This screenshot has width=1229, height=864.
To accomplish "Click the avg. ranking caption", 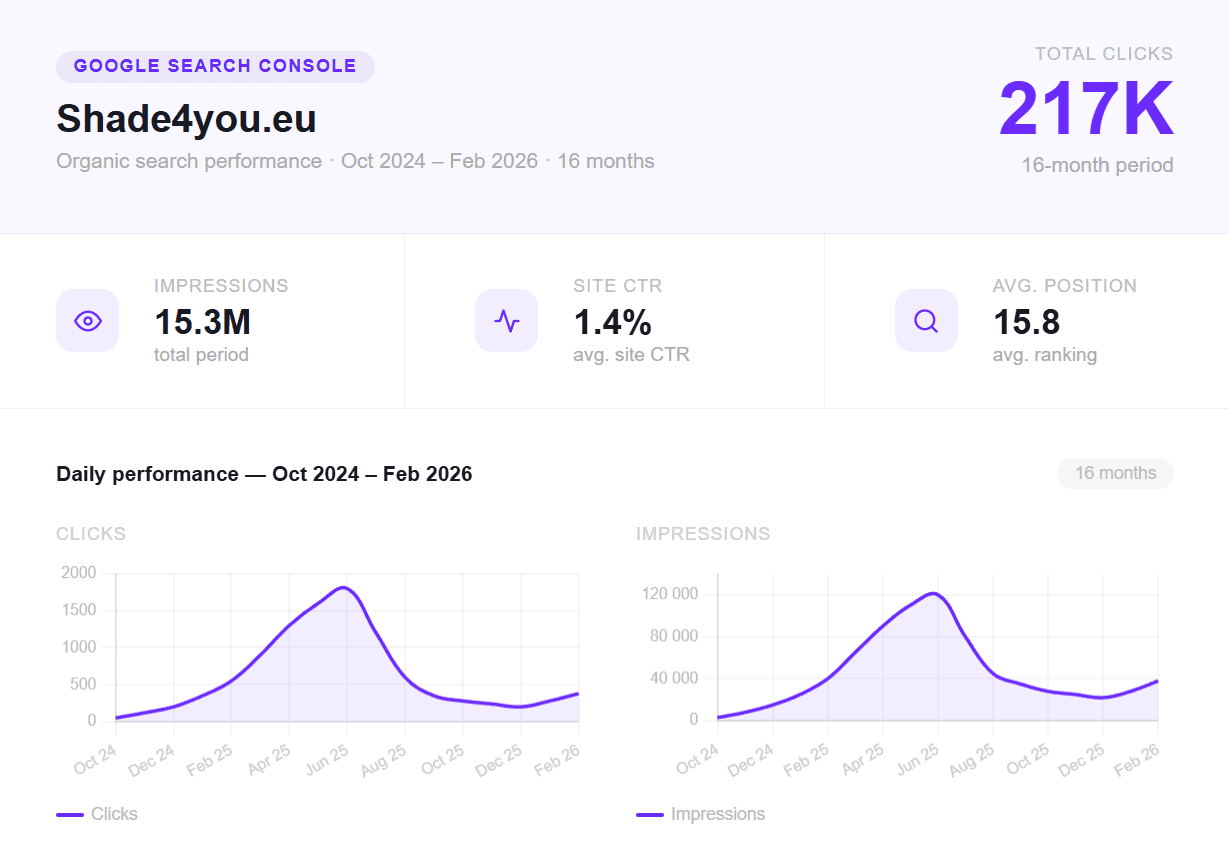I will pos(1044,355).
